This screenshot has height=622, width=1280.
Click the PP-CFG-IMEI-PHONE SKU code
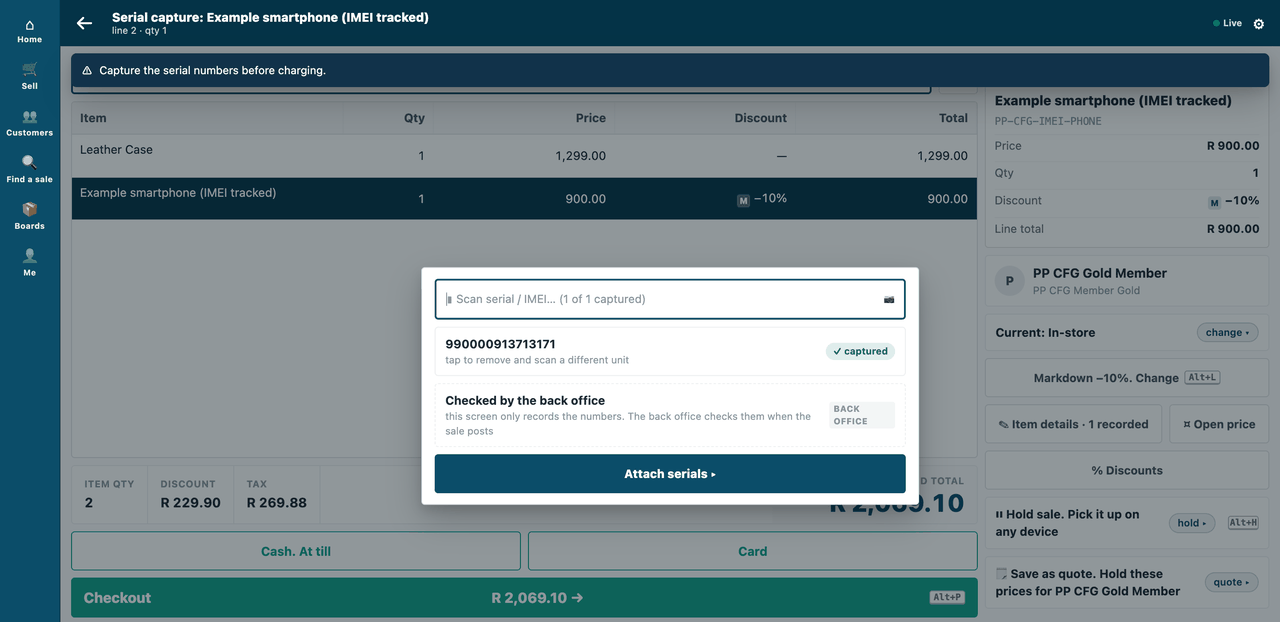(x=1049, y=121)
